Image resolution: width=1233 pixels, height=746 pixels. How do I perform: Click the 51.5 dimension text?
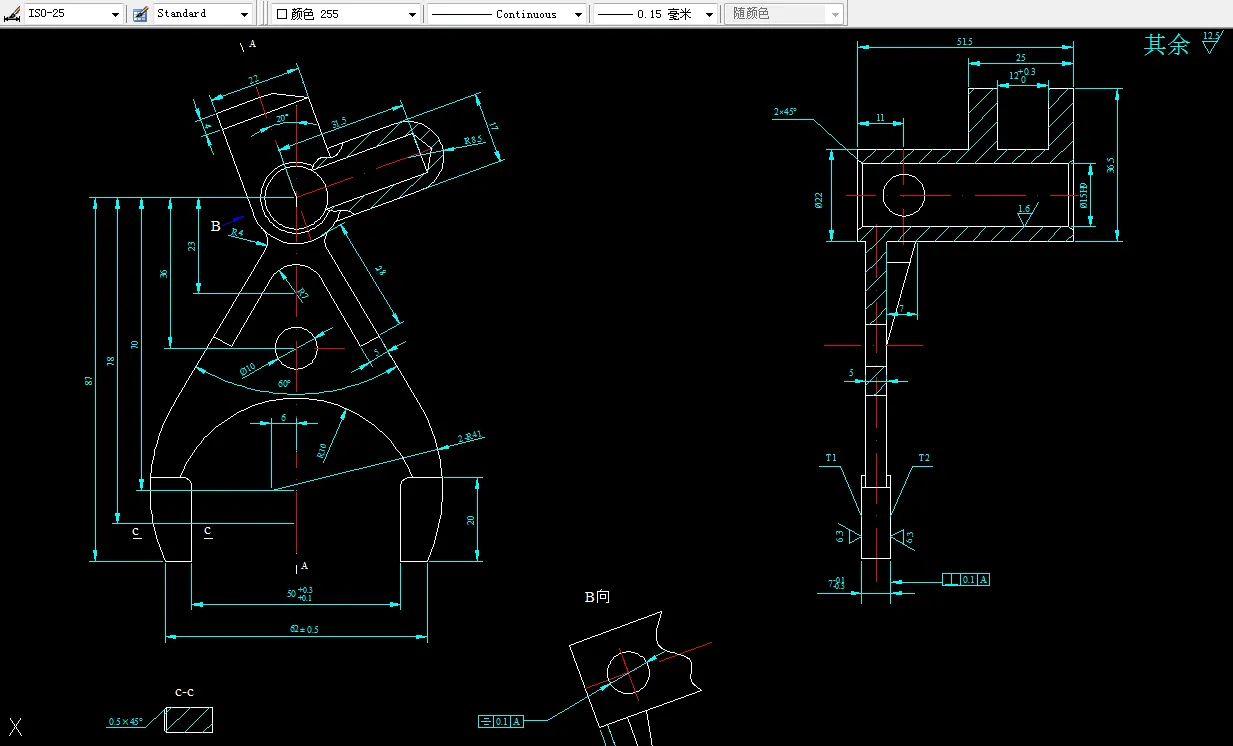tap(965, 41)
